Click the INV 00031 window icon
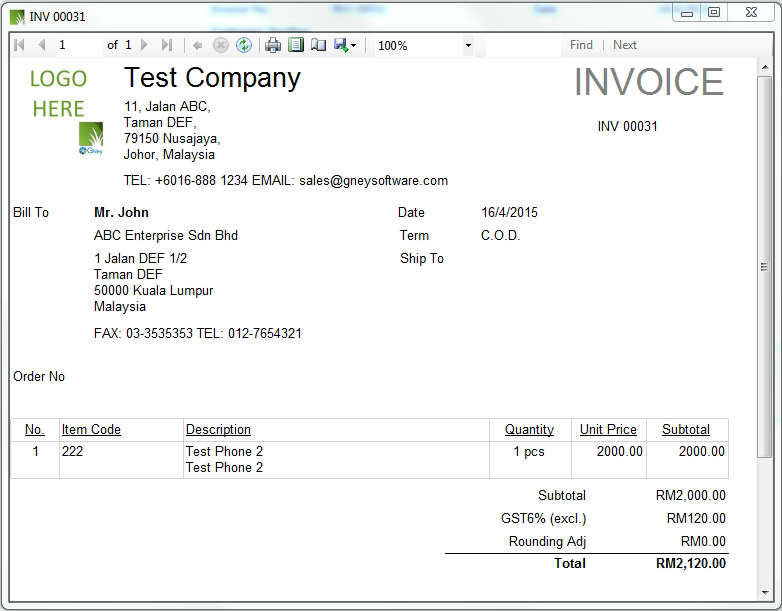782x611 pixels. point(17,17)
